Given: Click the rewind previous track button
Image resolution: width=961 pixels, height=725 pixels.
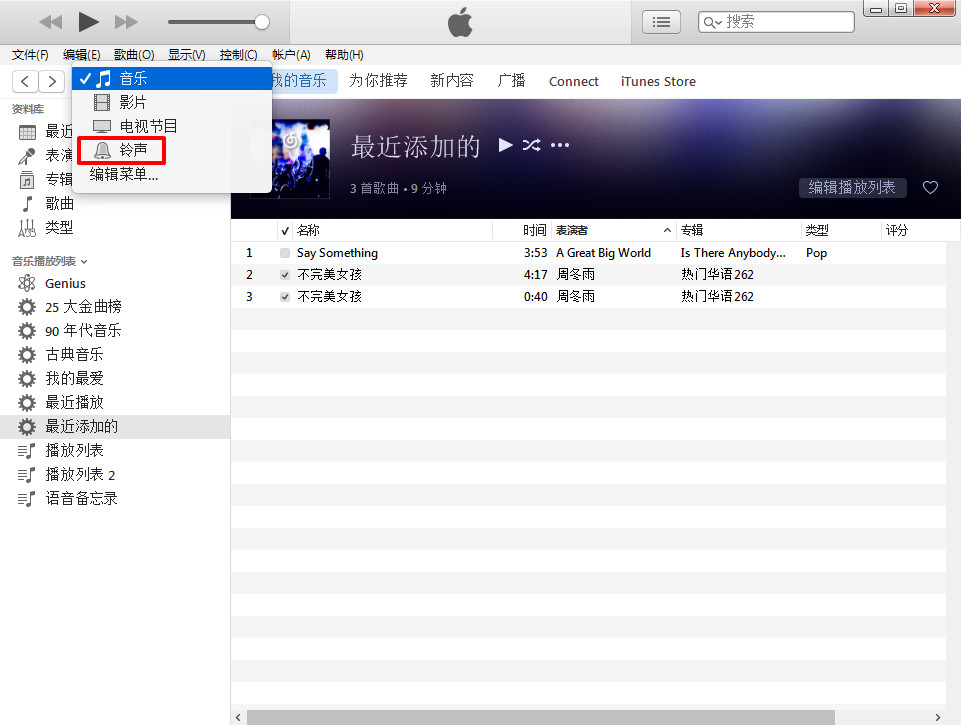Looking at the screenshot, I should tap(50, 23).
